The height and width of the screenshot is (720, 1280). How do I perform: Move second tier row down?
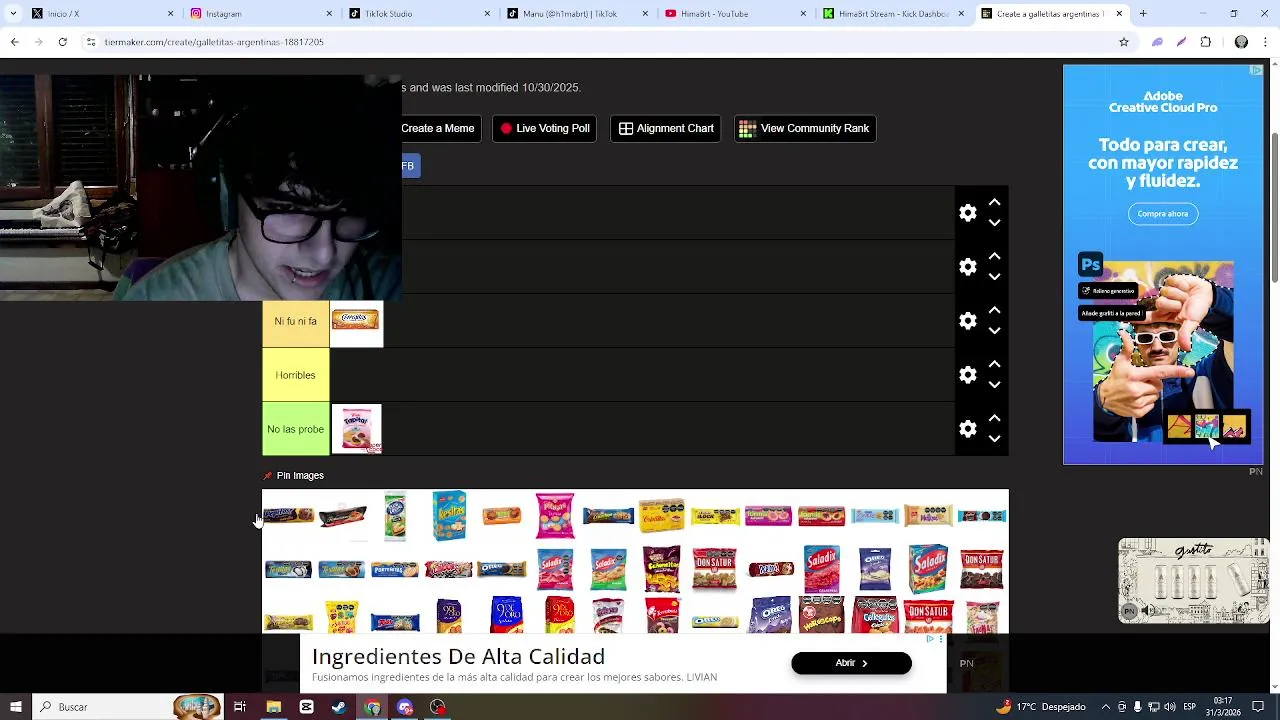[x=994, y=277]
